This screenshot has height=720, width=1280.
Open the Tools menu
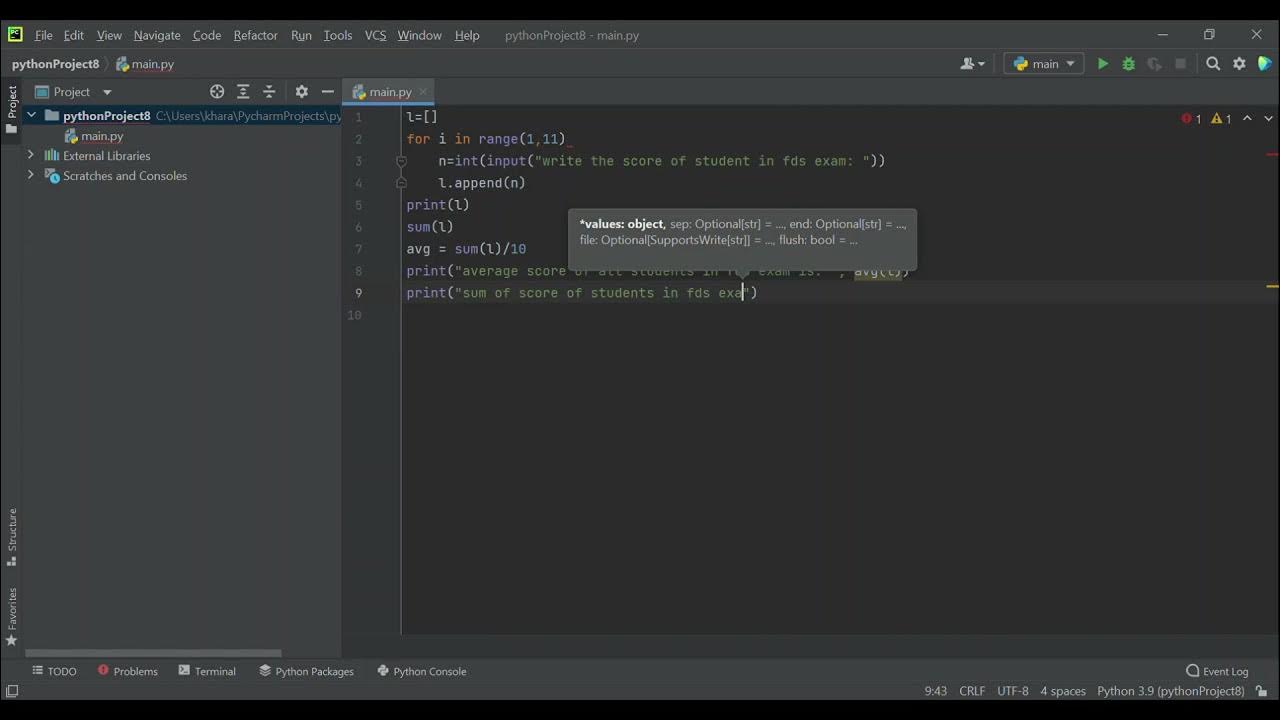(338, 35)
